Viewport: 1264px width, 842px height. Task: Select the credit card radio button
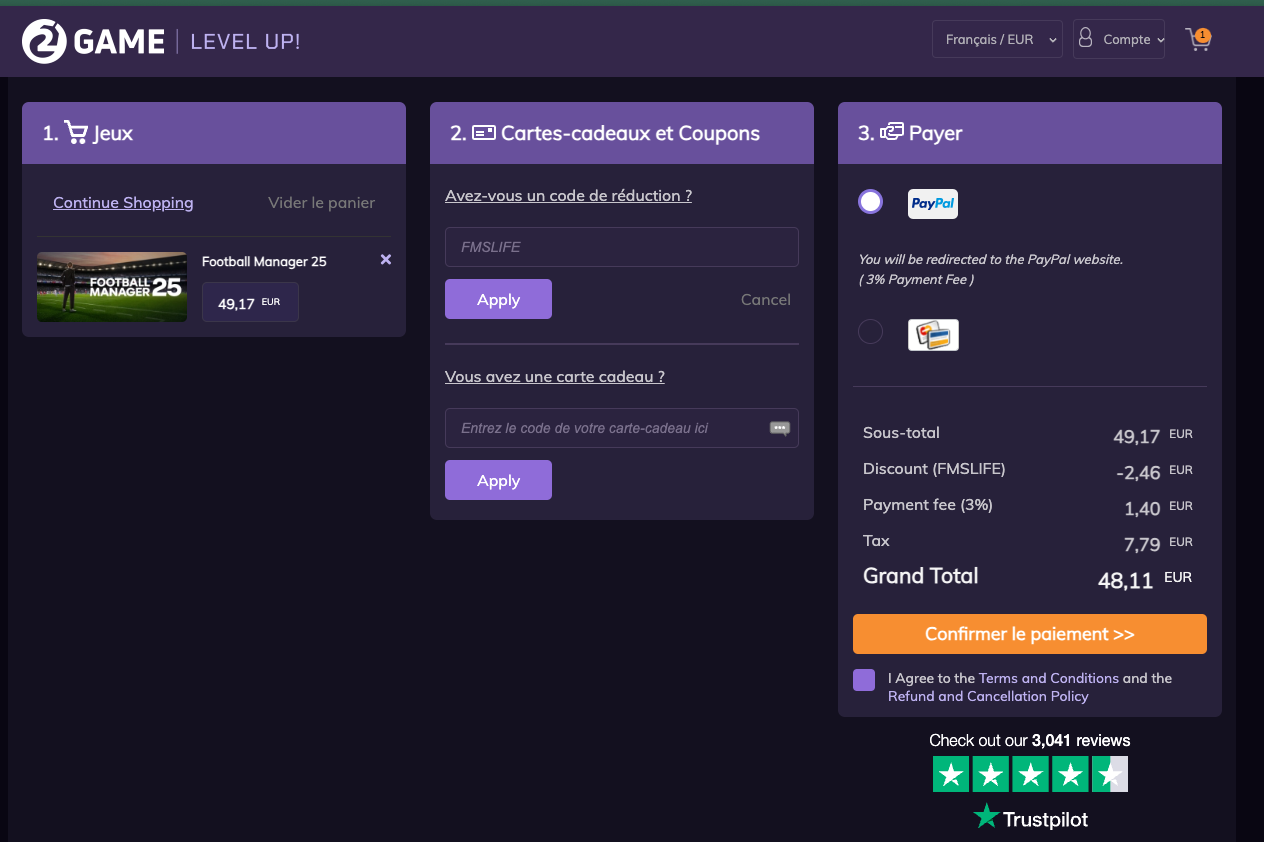pyautogui.click(x=871, y=331)
